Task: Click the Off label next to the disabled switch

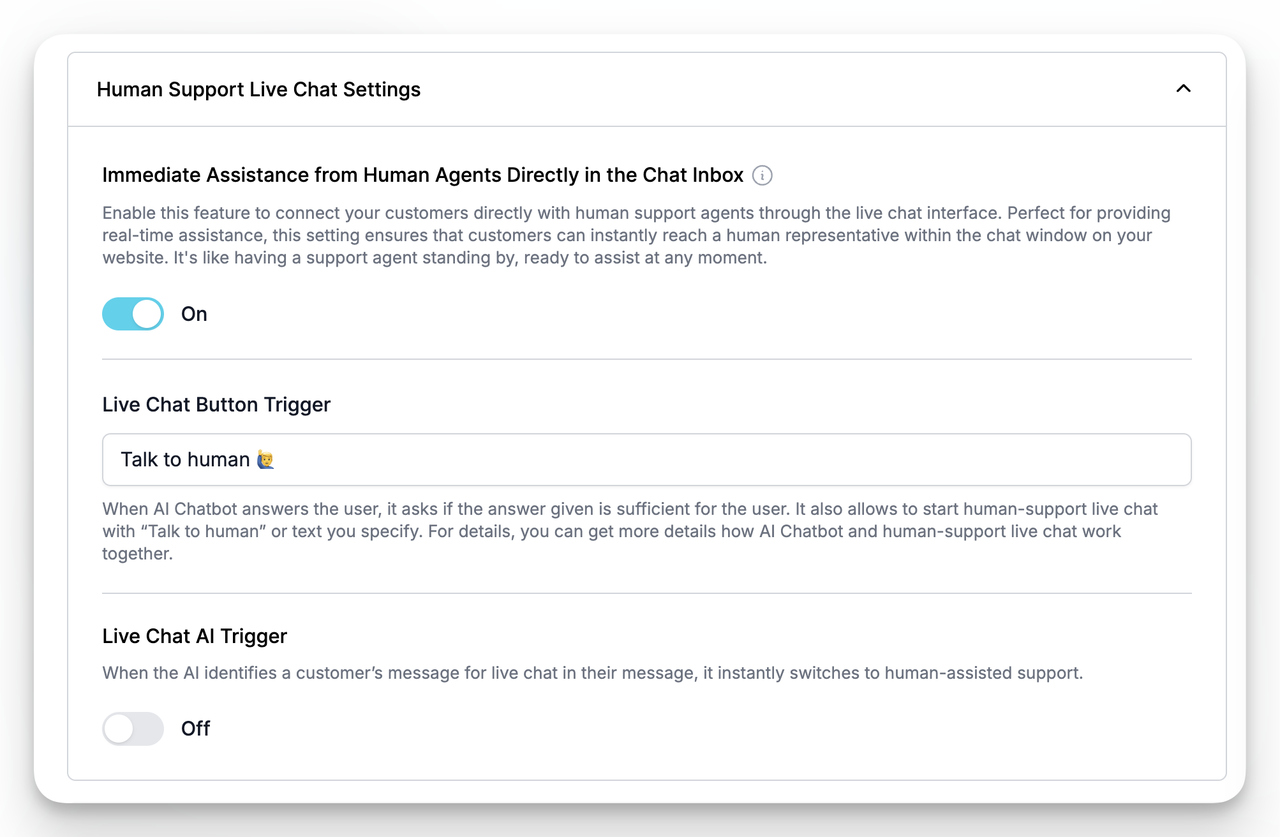Action: click(x=195, y=728)
